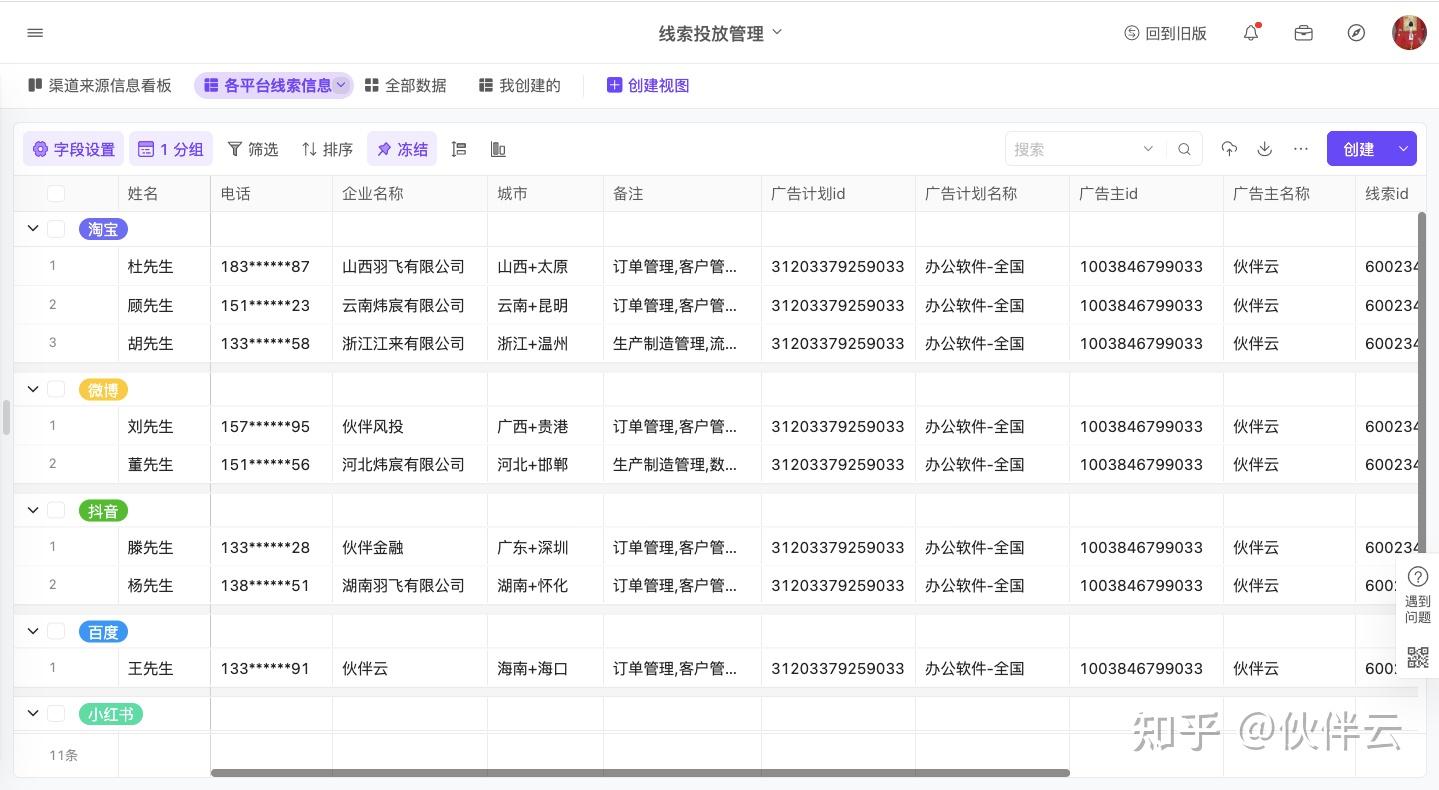Image resolution: width=1439 pixels, height=790 pixels.
Task: Open the briefcase workspace icon
Action: 1303,33
